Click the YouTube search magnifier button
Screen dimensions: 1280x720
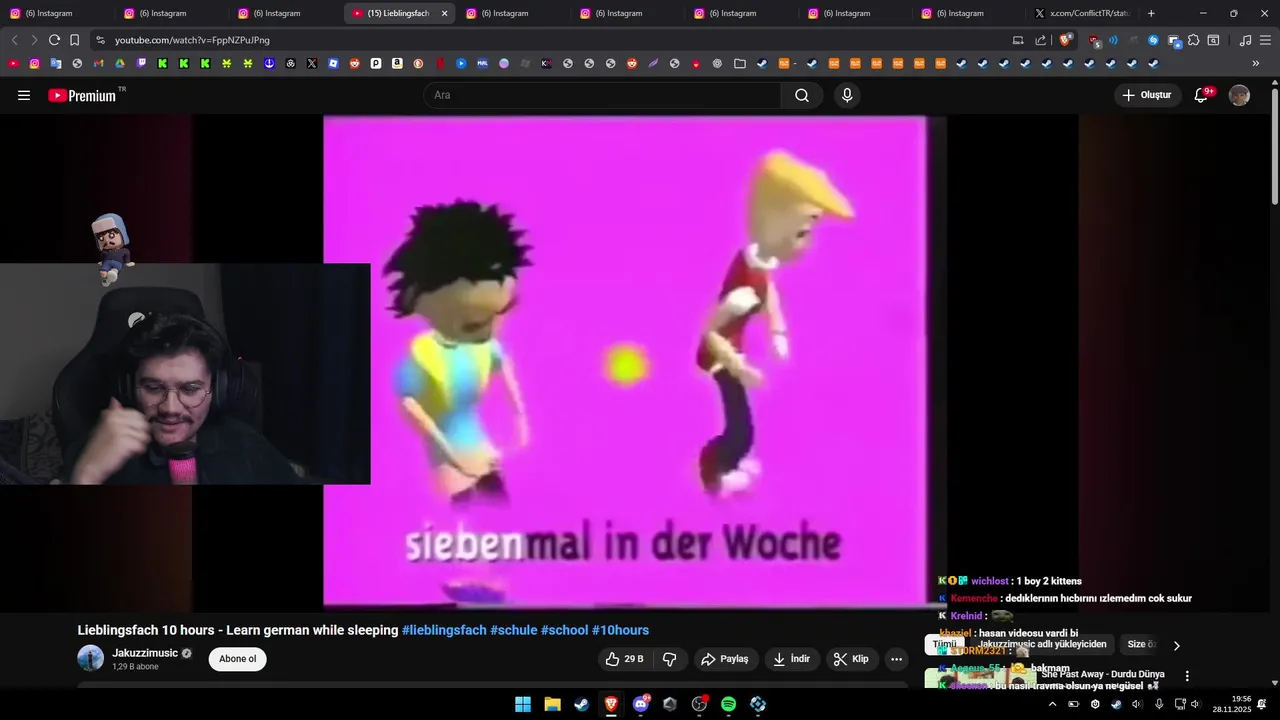tap(802, 95)
